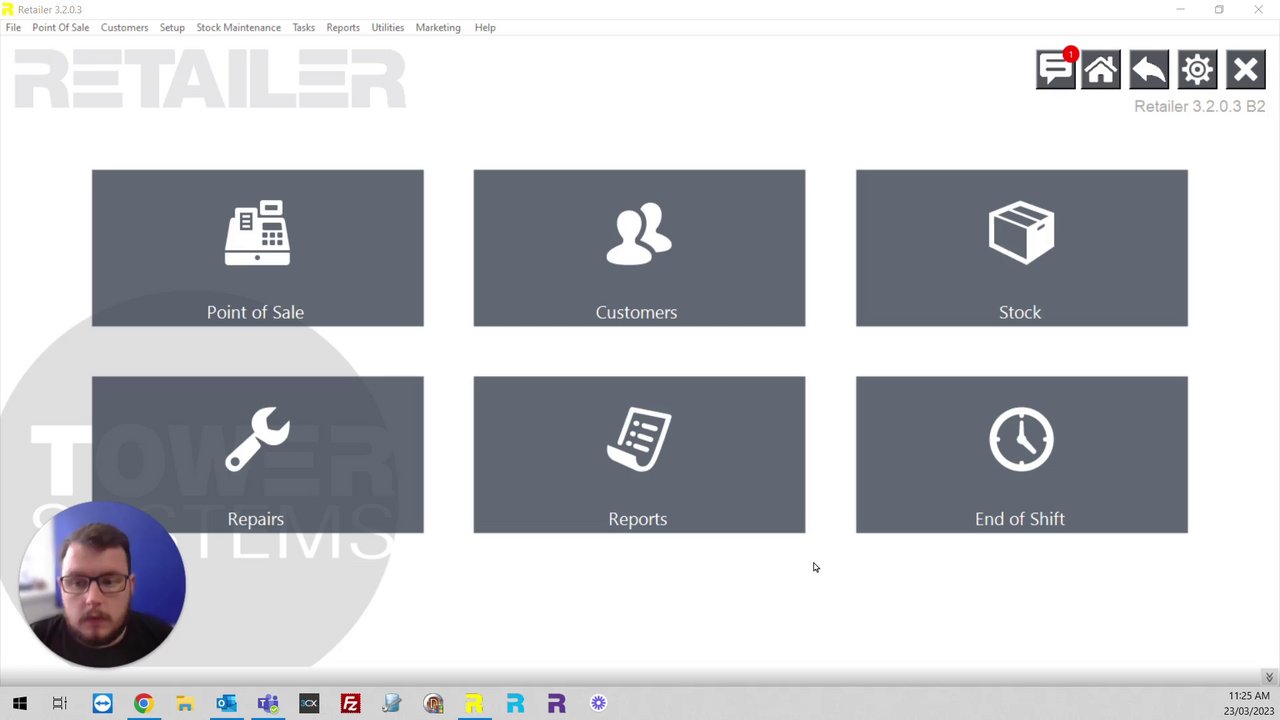Open the Stock tile
This screenshot has height=720, width=1280.
coord(1021,248)
